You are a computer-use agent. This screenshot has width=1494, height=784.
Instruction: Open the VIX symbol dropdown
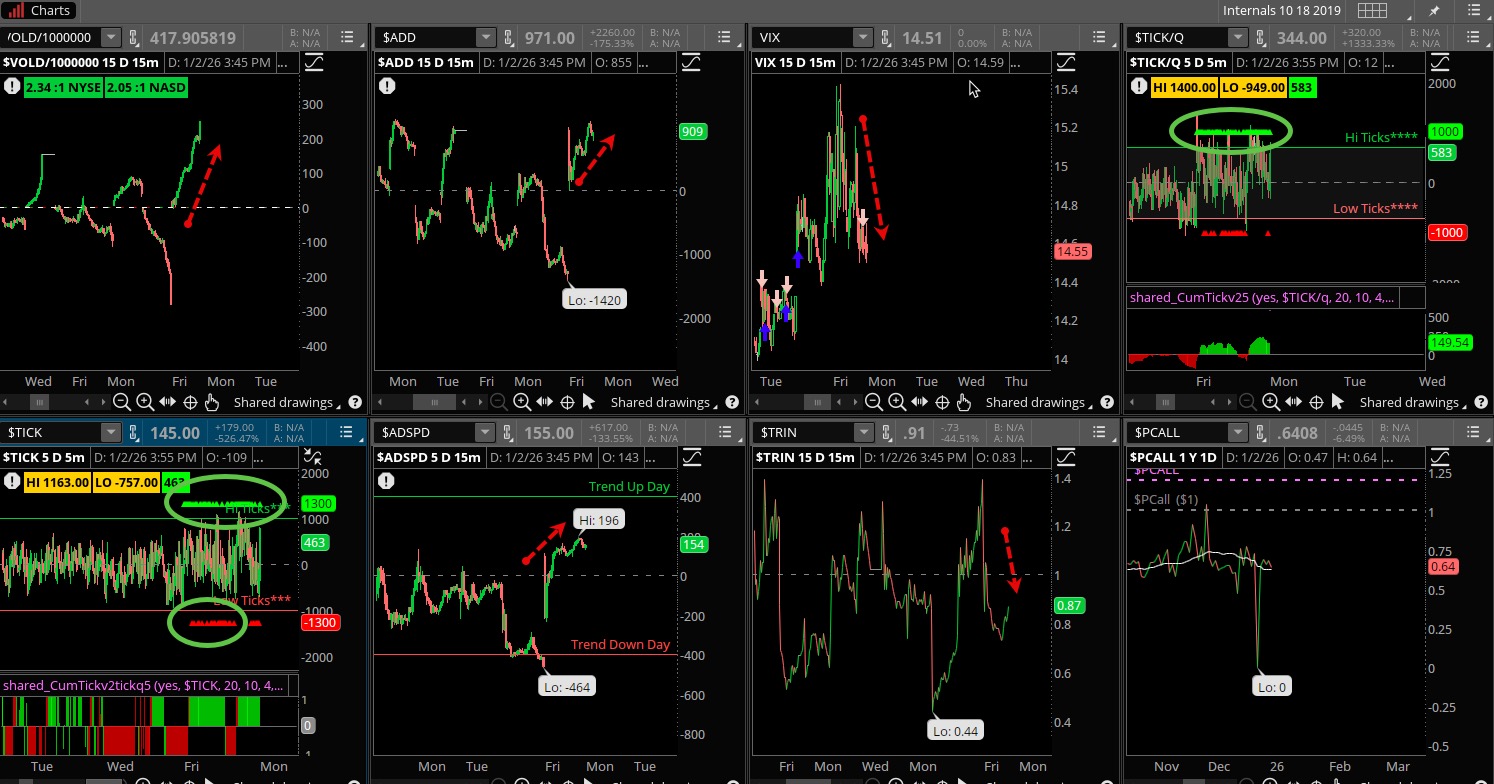(861, 37)
